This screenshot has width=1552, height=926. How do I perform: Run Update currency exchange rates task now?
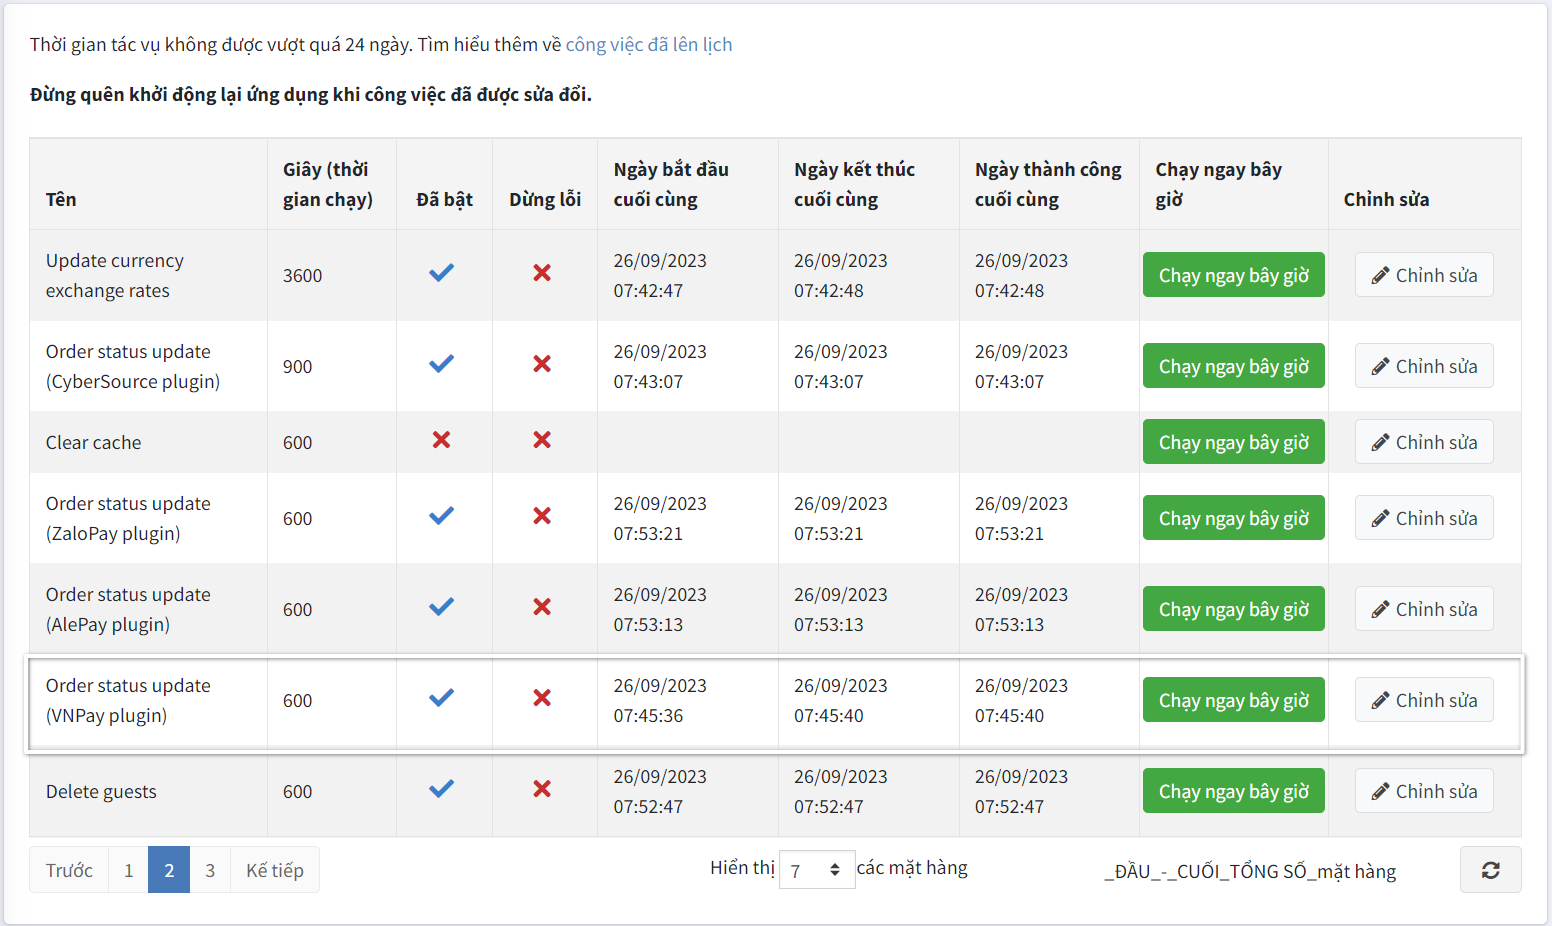[x=1233, y=275]
